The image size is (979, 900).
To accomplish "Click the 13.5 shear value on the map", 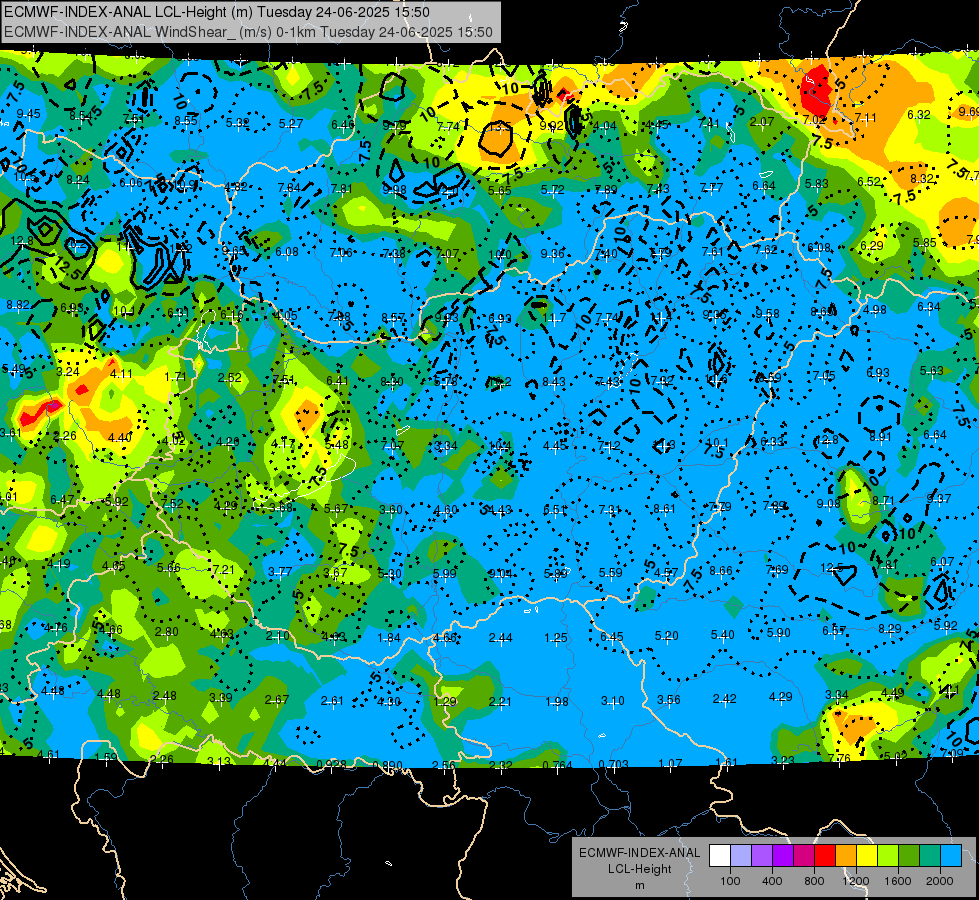I will (x=499, y=127).
